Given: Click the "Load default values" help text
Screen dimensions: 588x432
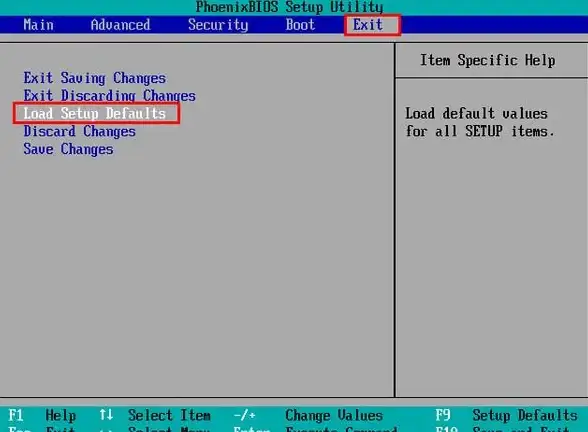Looking at the screenshot, I should pos(476,113).
